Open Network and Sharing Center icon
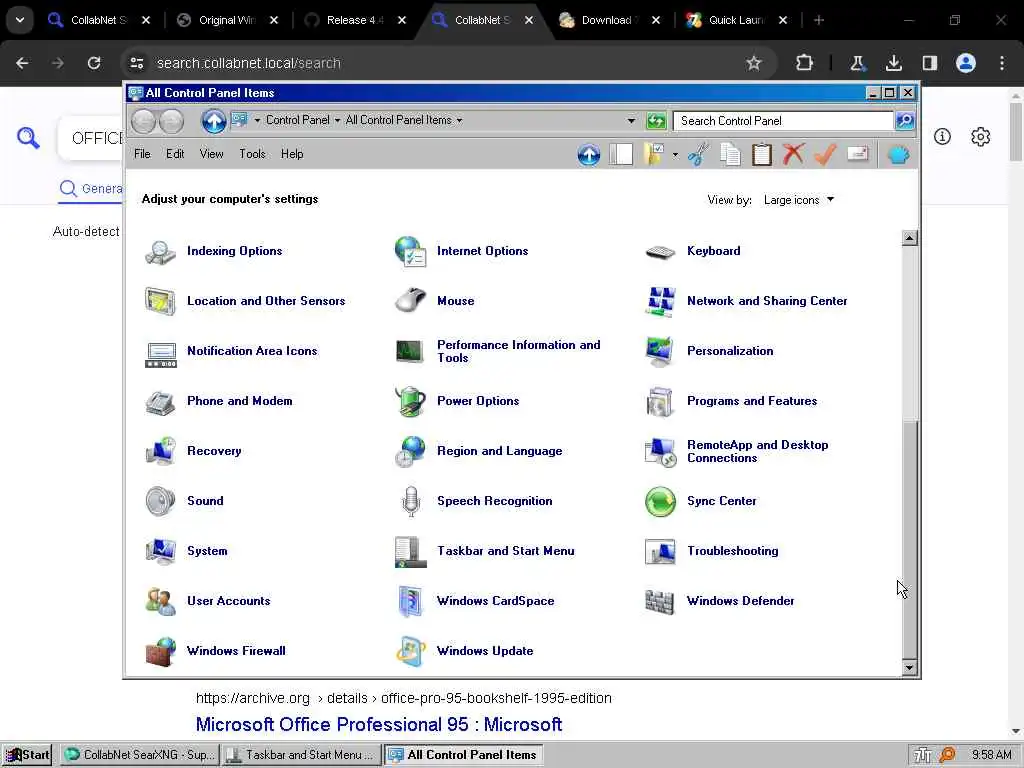This screenshot has width=1024, height=768. pyautogui.click(x=660, y=301)
